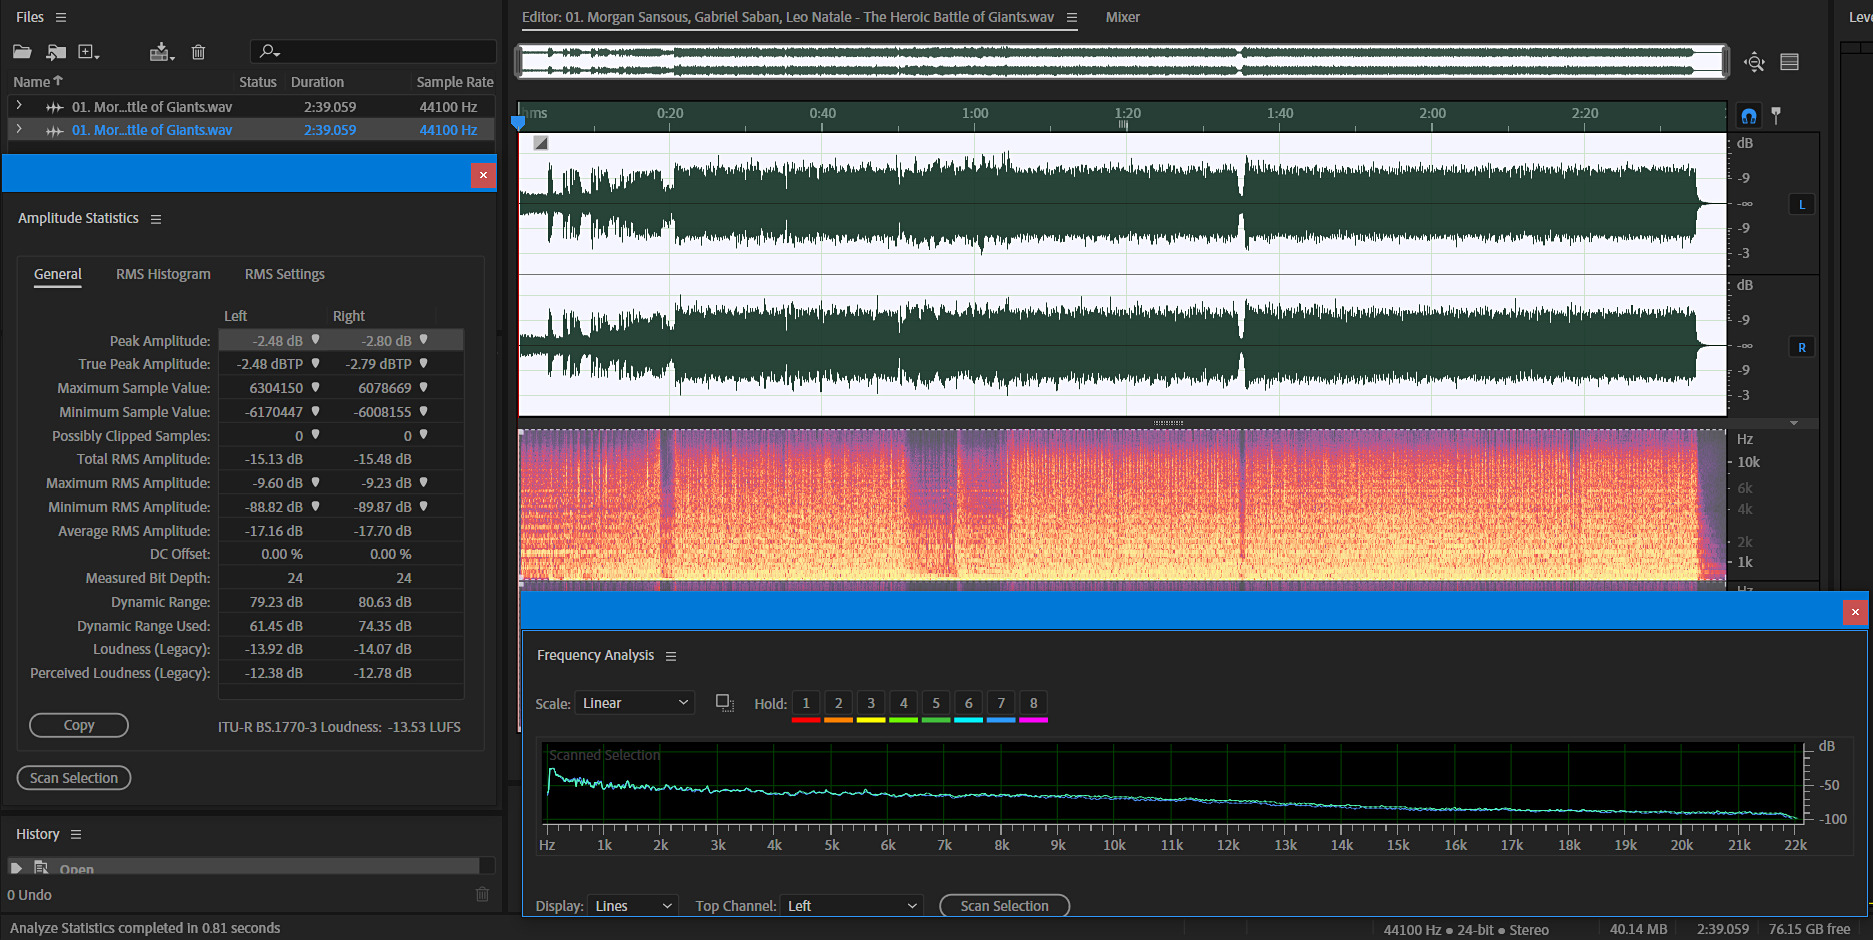Click the Import File icon

click(x=56, y=52)
